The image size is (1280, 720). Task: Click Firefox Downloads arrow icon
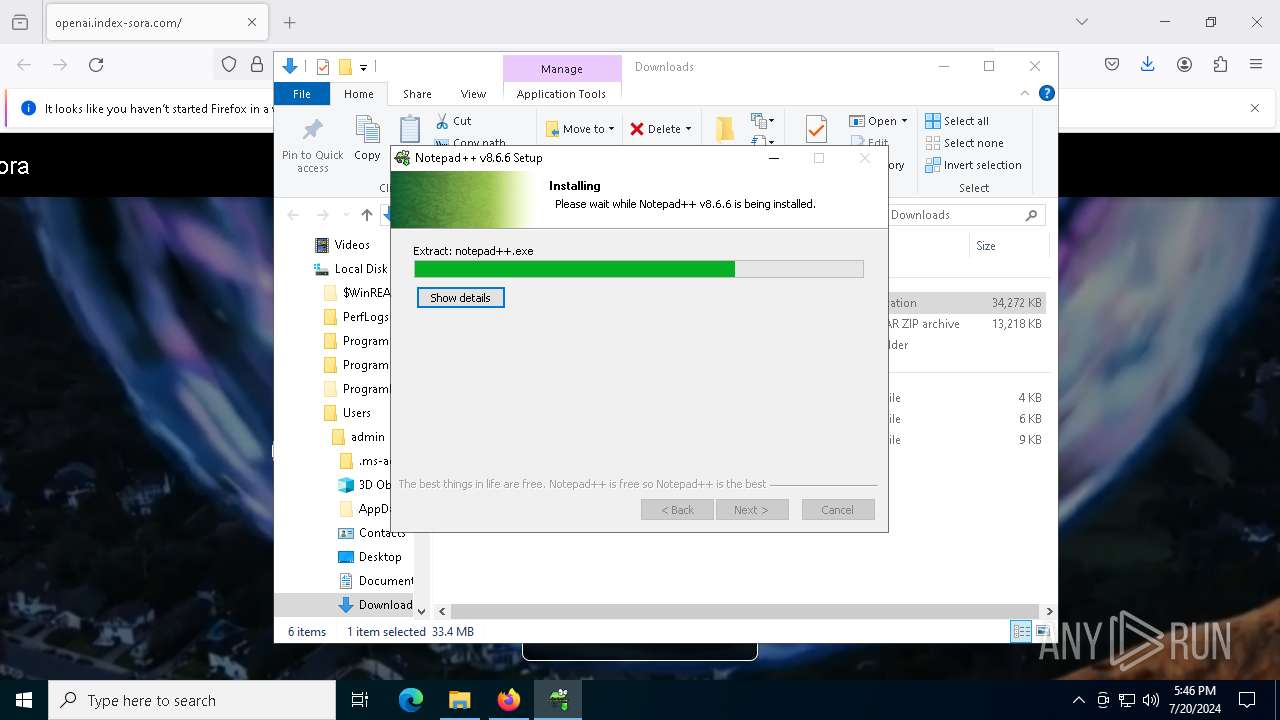tap(1148, 65)
